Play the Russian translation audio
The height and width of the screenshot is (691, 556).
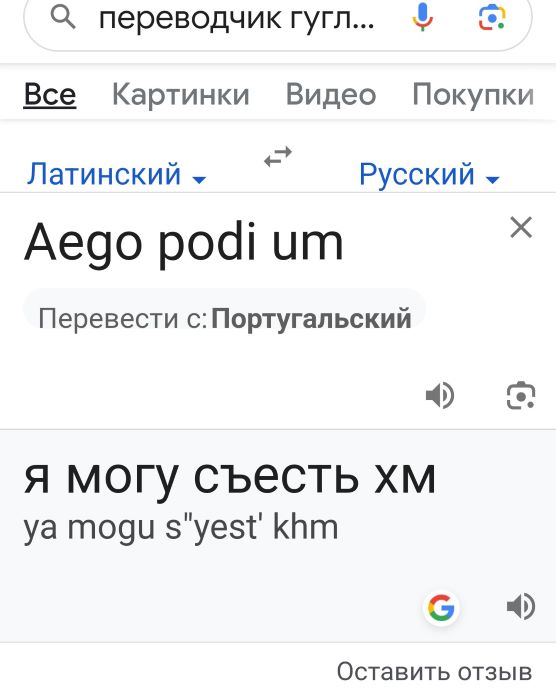click(521, 606)
